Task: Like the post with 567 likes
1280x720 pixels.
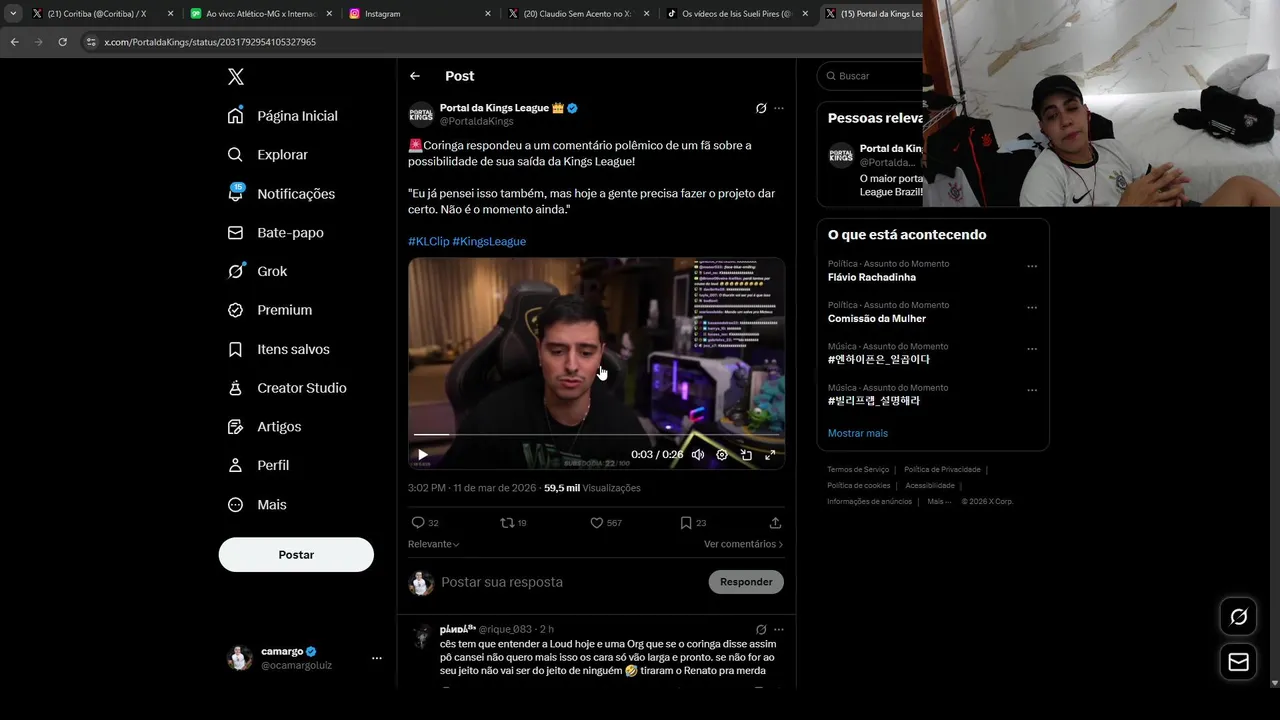Action: point(606,523)
